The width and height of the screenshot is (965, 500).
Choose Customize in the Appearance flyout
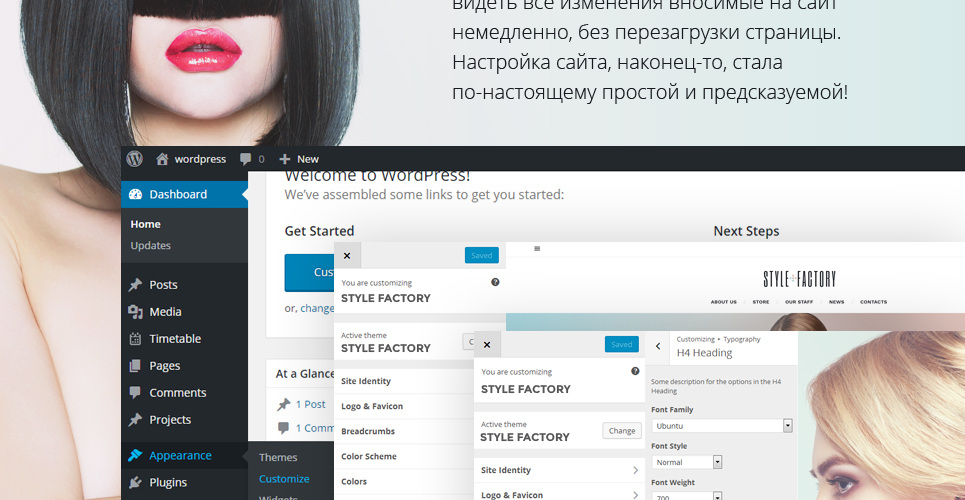coord(284,478)
